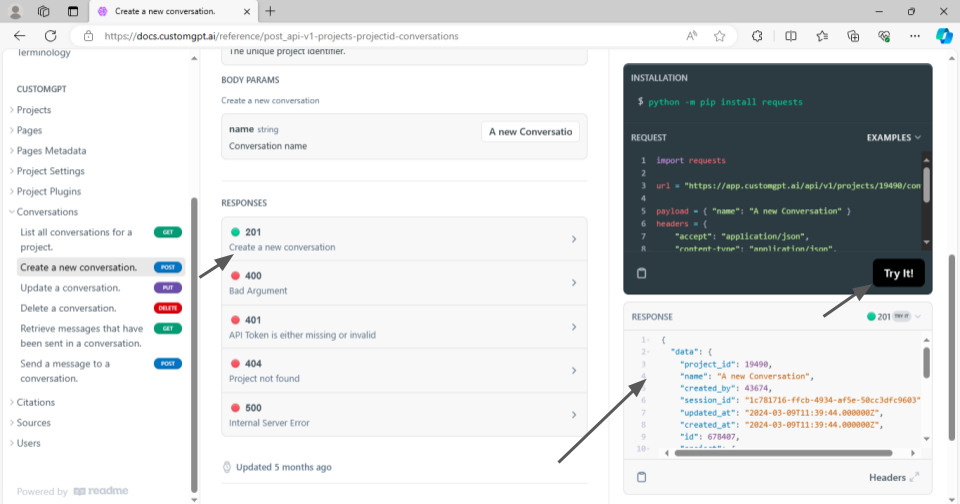960x504 pixels.
Task: Open the 201 response status dropdown
Action: (x=894, y=317)
